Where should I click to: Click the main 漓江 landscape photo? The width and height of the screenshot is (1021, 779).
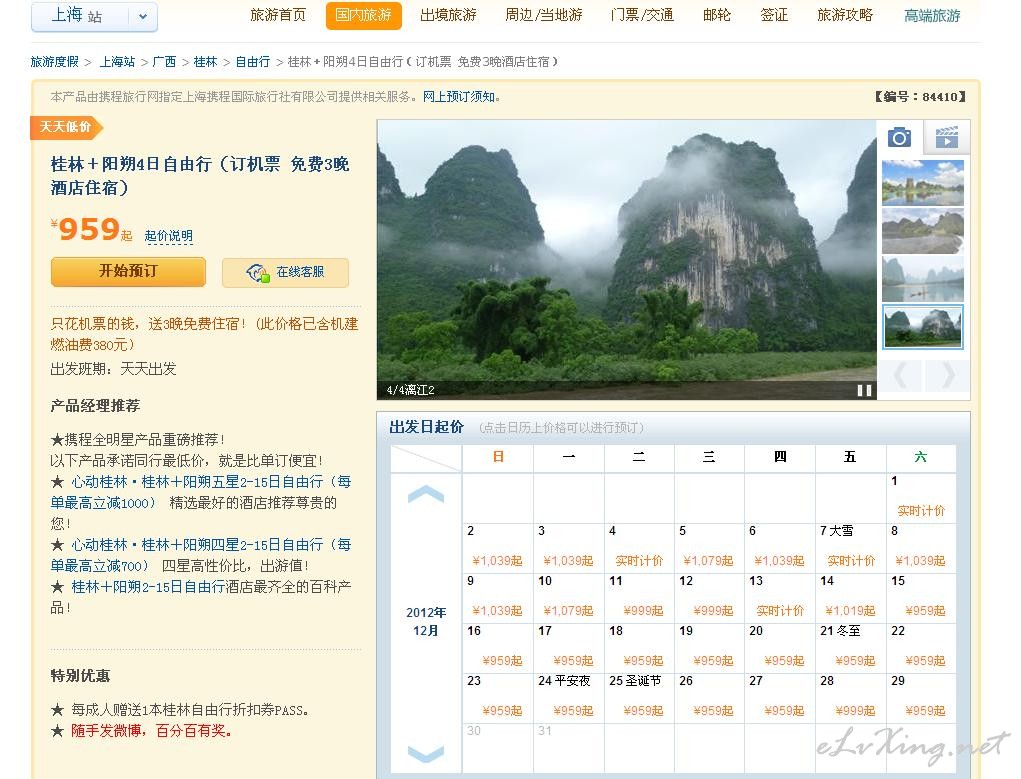626,259
